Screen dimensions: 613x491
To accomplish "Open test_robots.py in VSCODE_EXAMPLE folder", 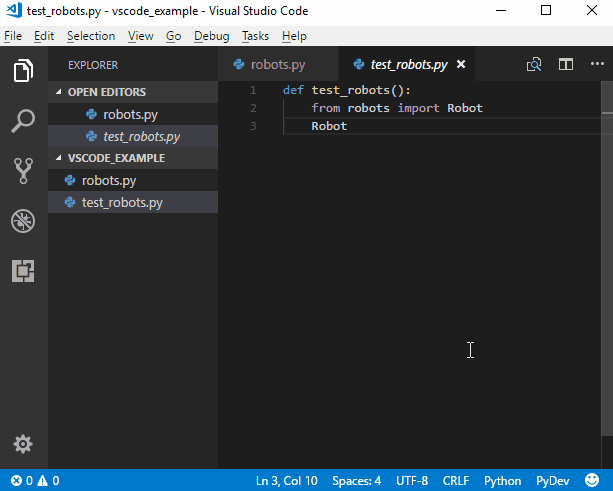I will pyautogui.click(x=133, y=202).
